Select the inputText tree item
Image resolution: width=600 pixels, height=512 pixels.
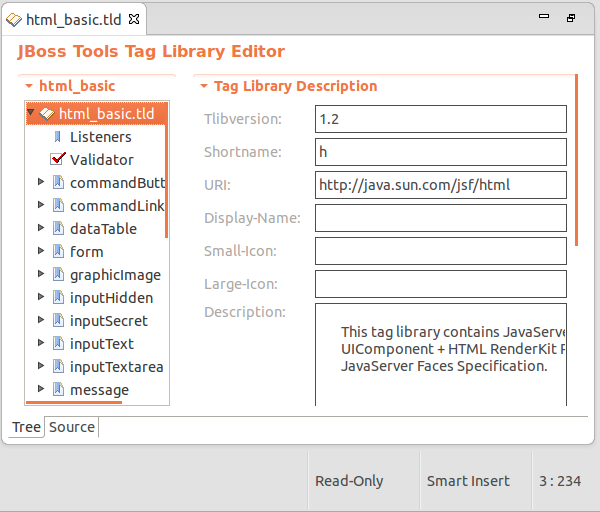coord(102,344)
